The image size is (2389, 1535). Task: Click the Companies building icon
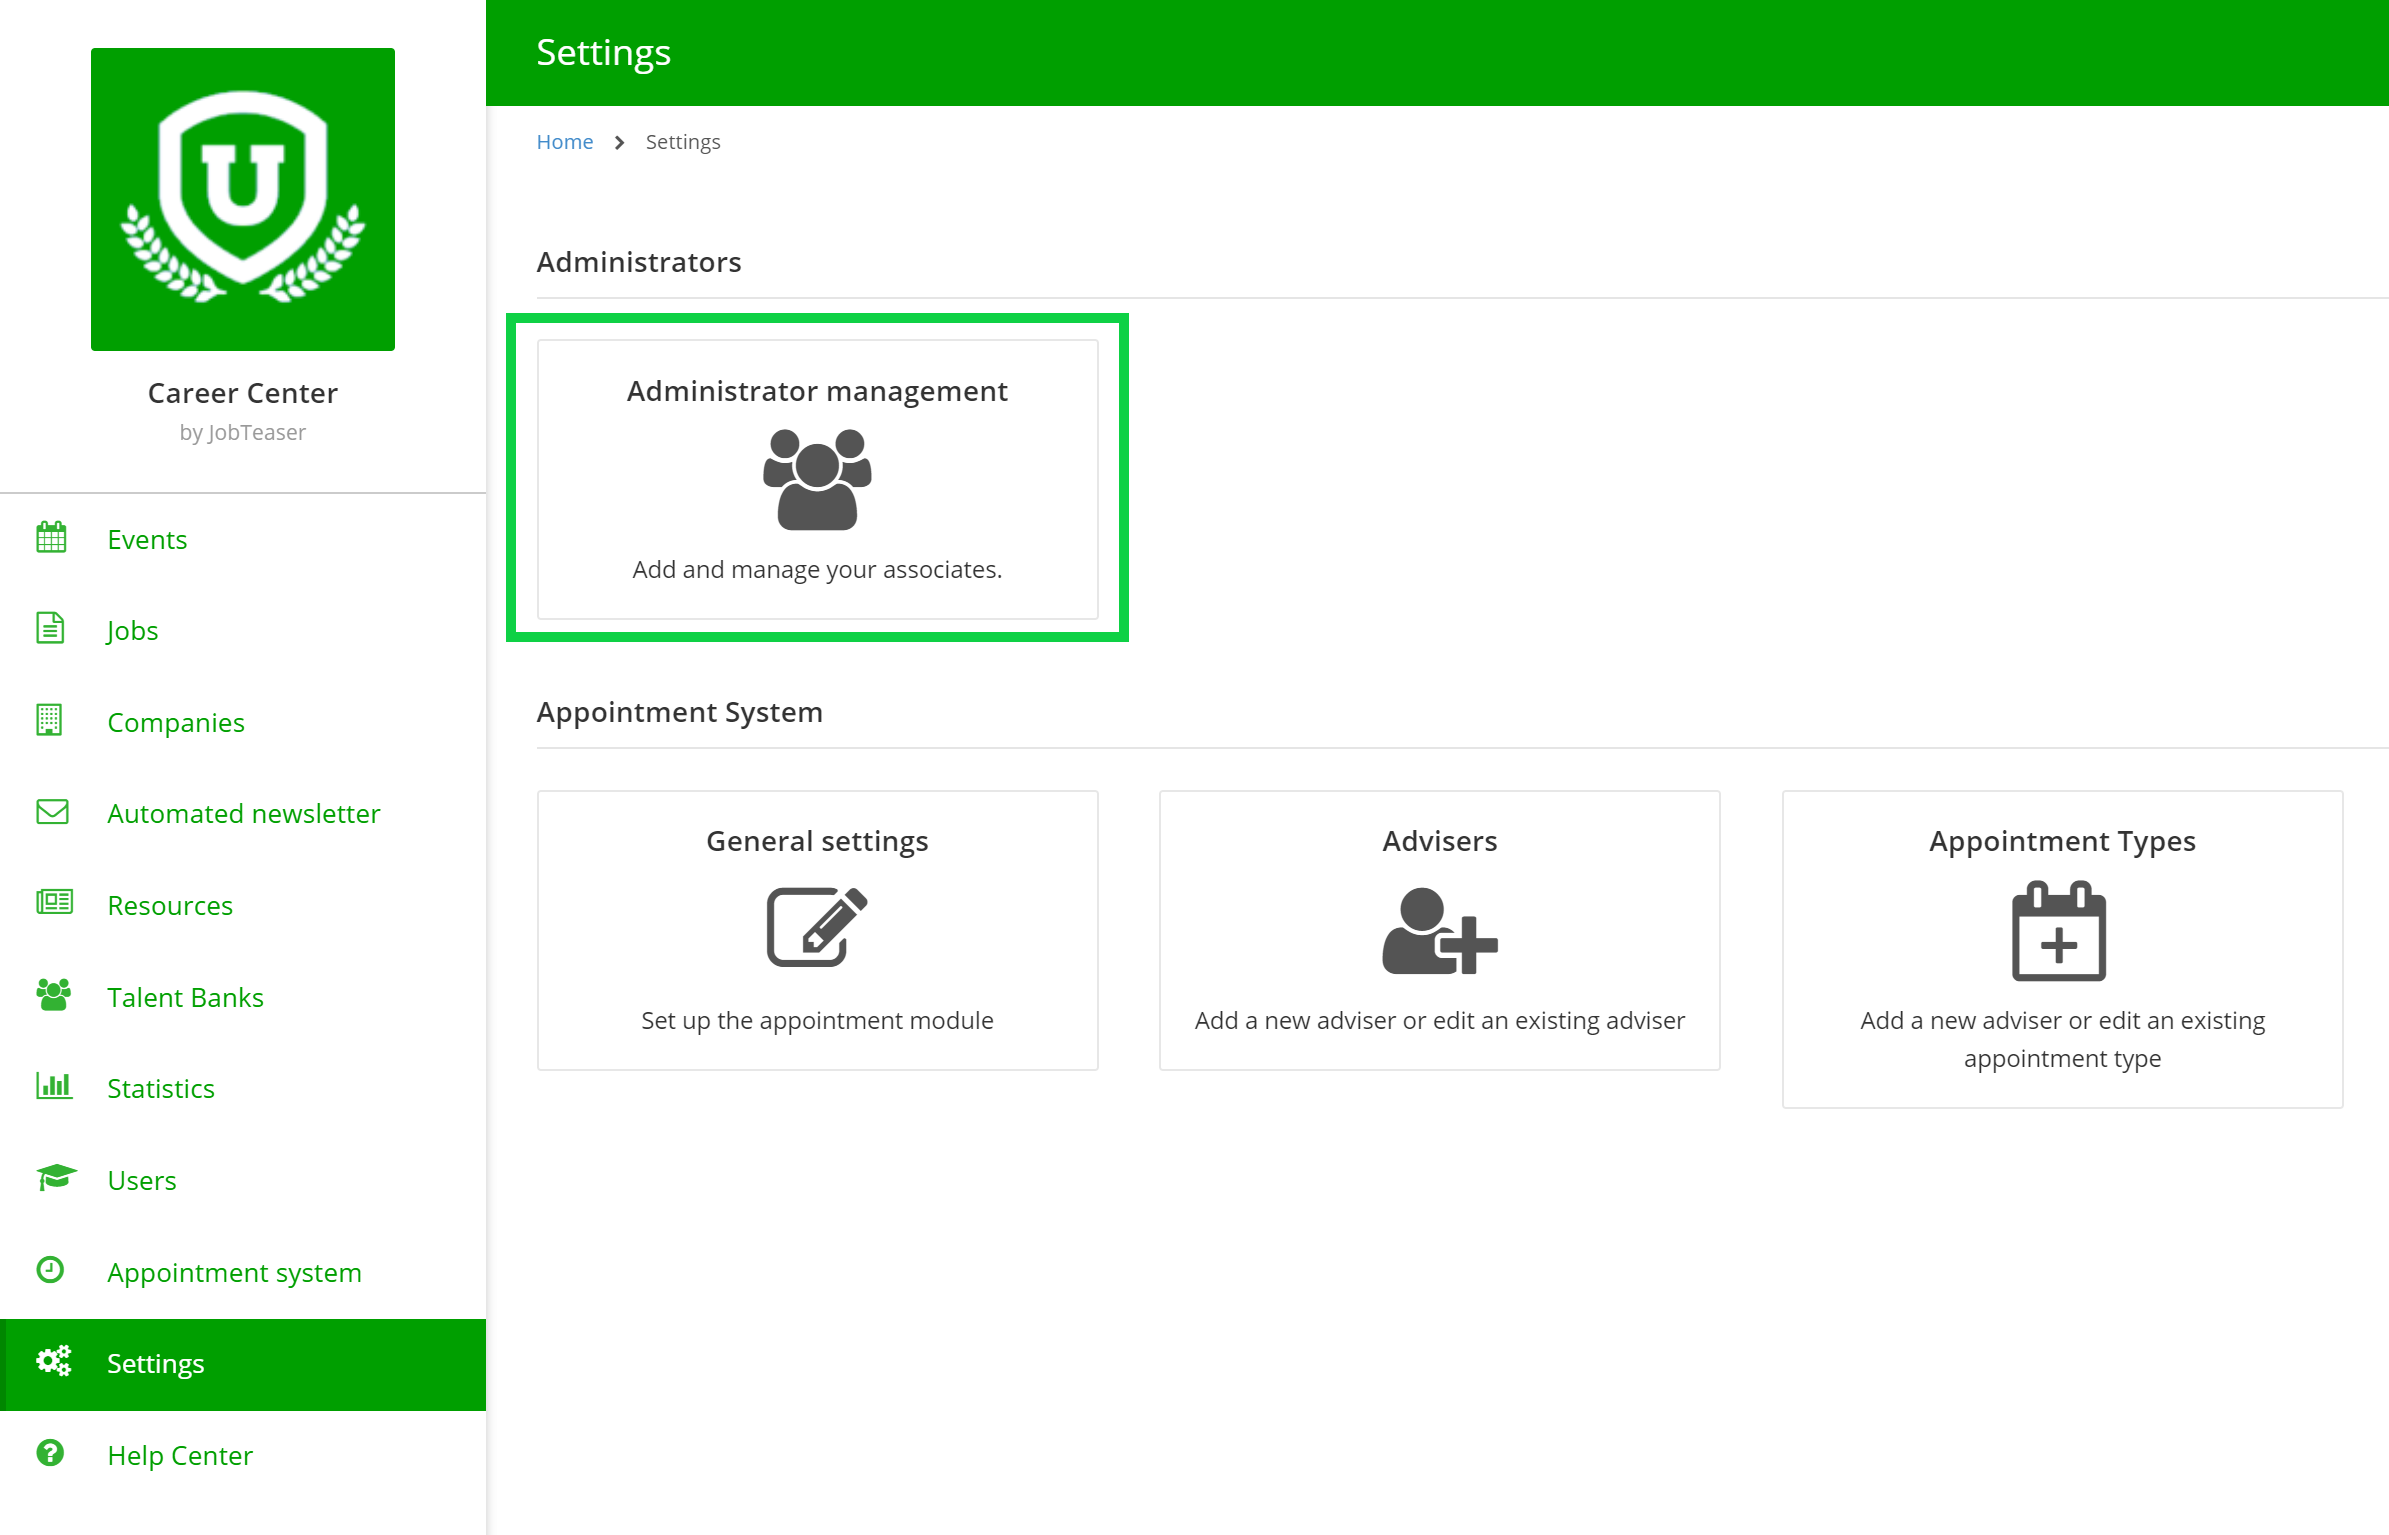(x=49, y=720)
